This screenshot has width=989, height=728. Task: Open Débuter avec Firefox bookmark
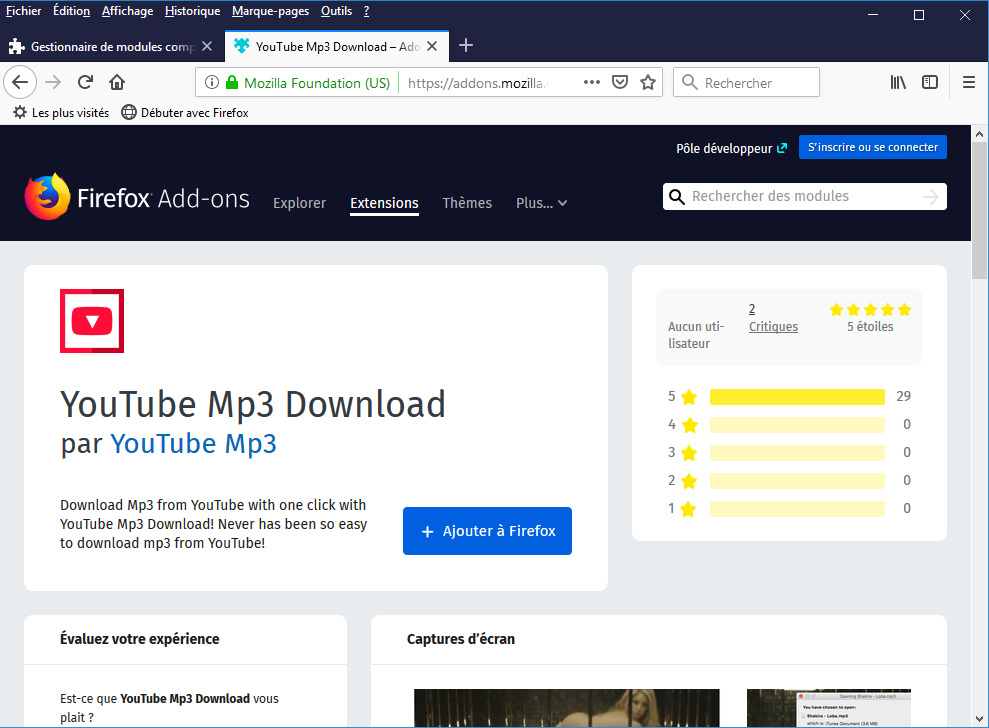click(185, 112)
